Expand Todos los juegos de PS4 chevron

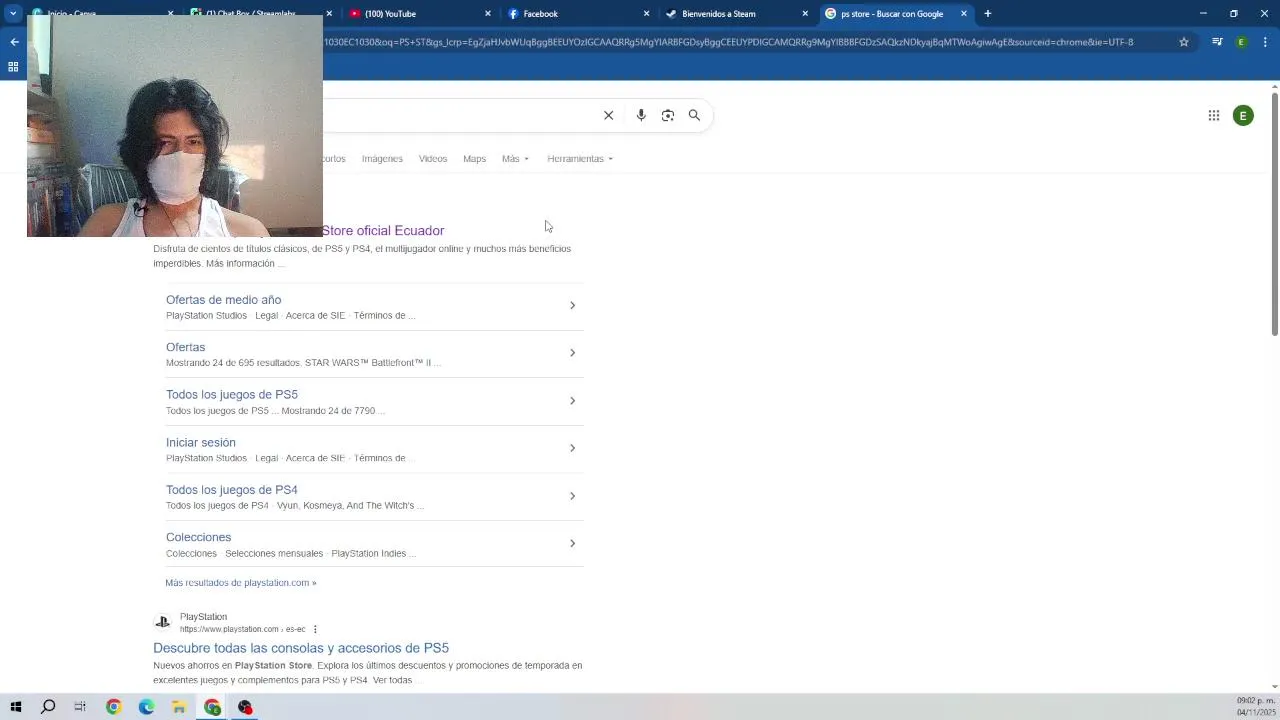(572, 496)
